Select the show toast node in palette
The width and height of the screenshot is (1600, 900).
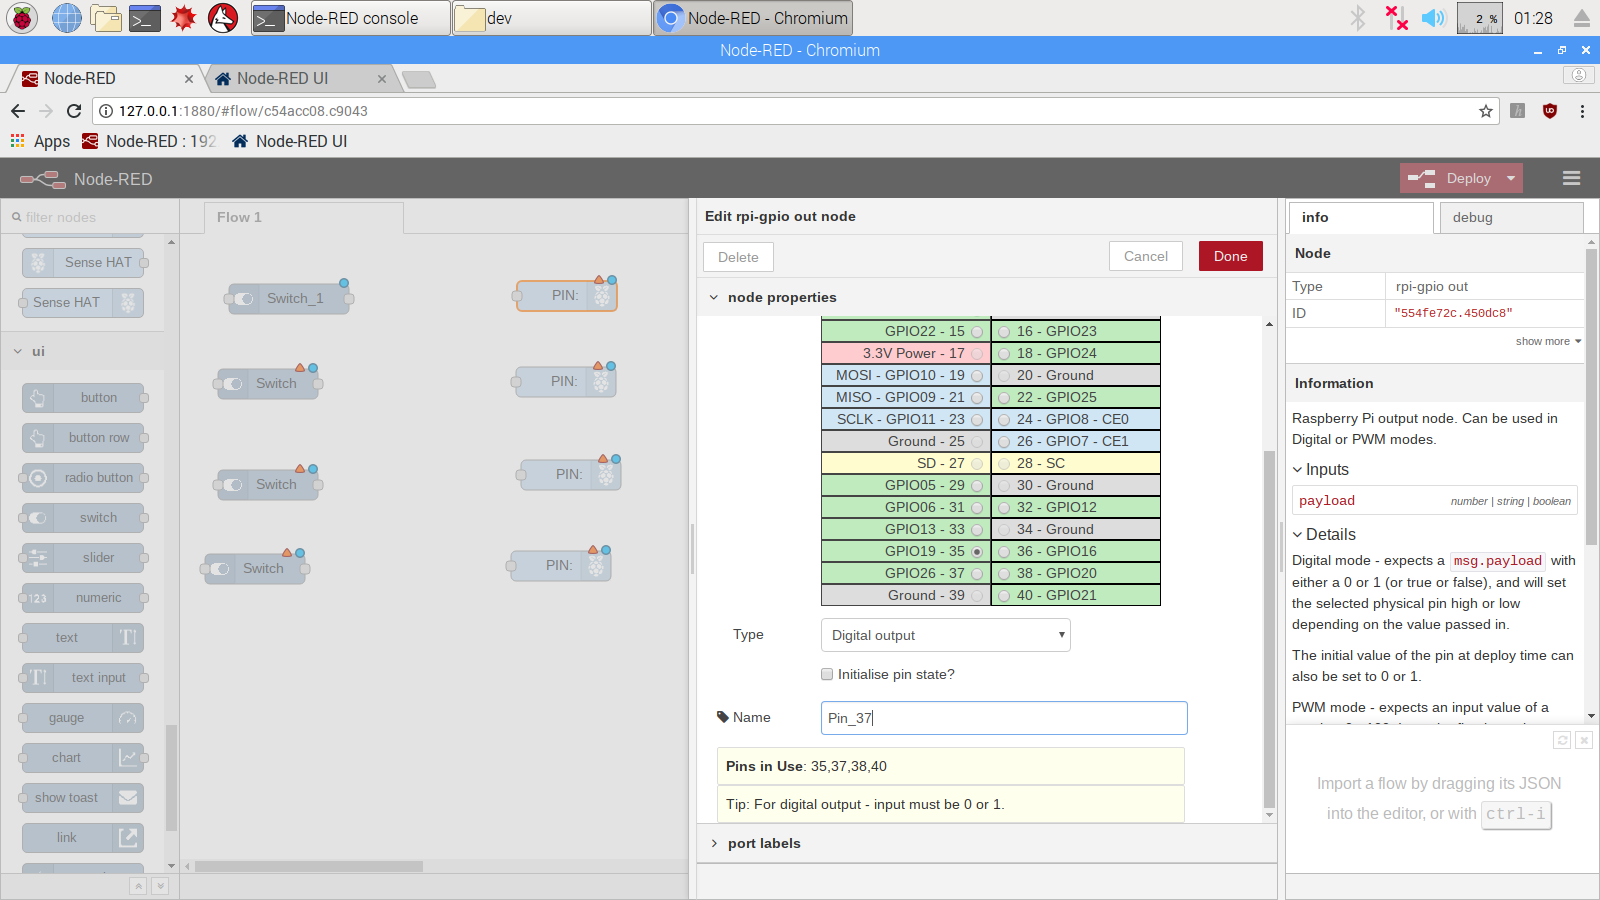click(83, 798)
